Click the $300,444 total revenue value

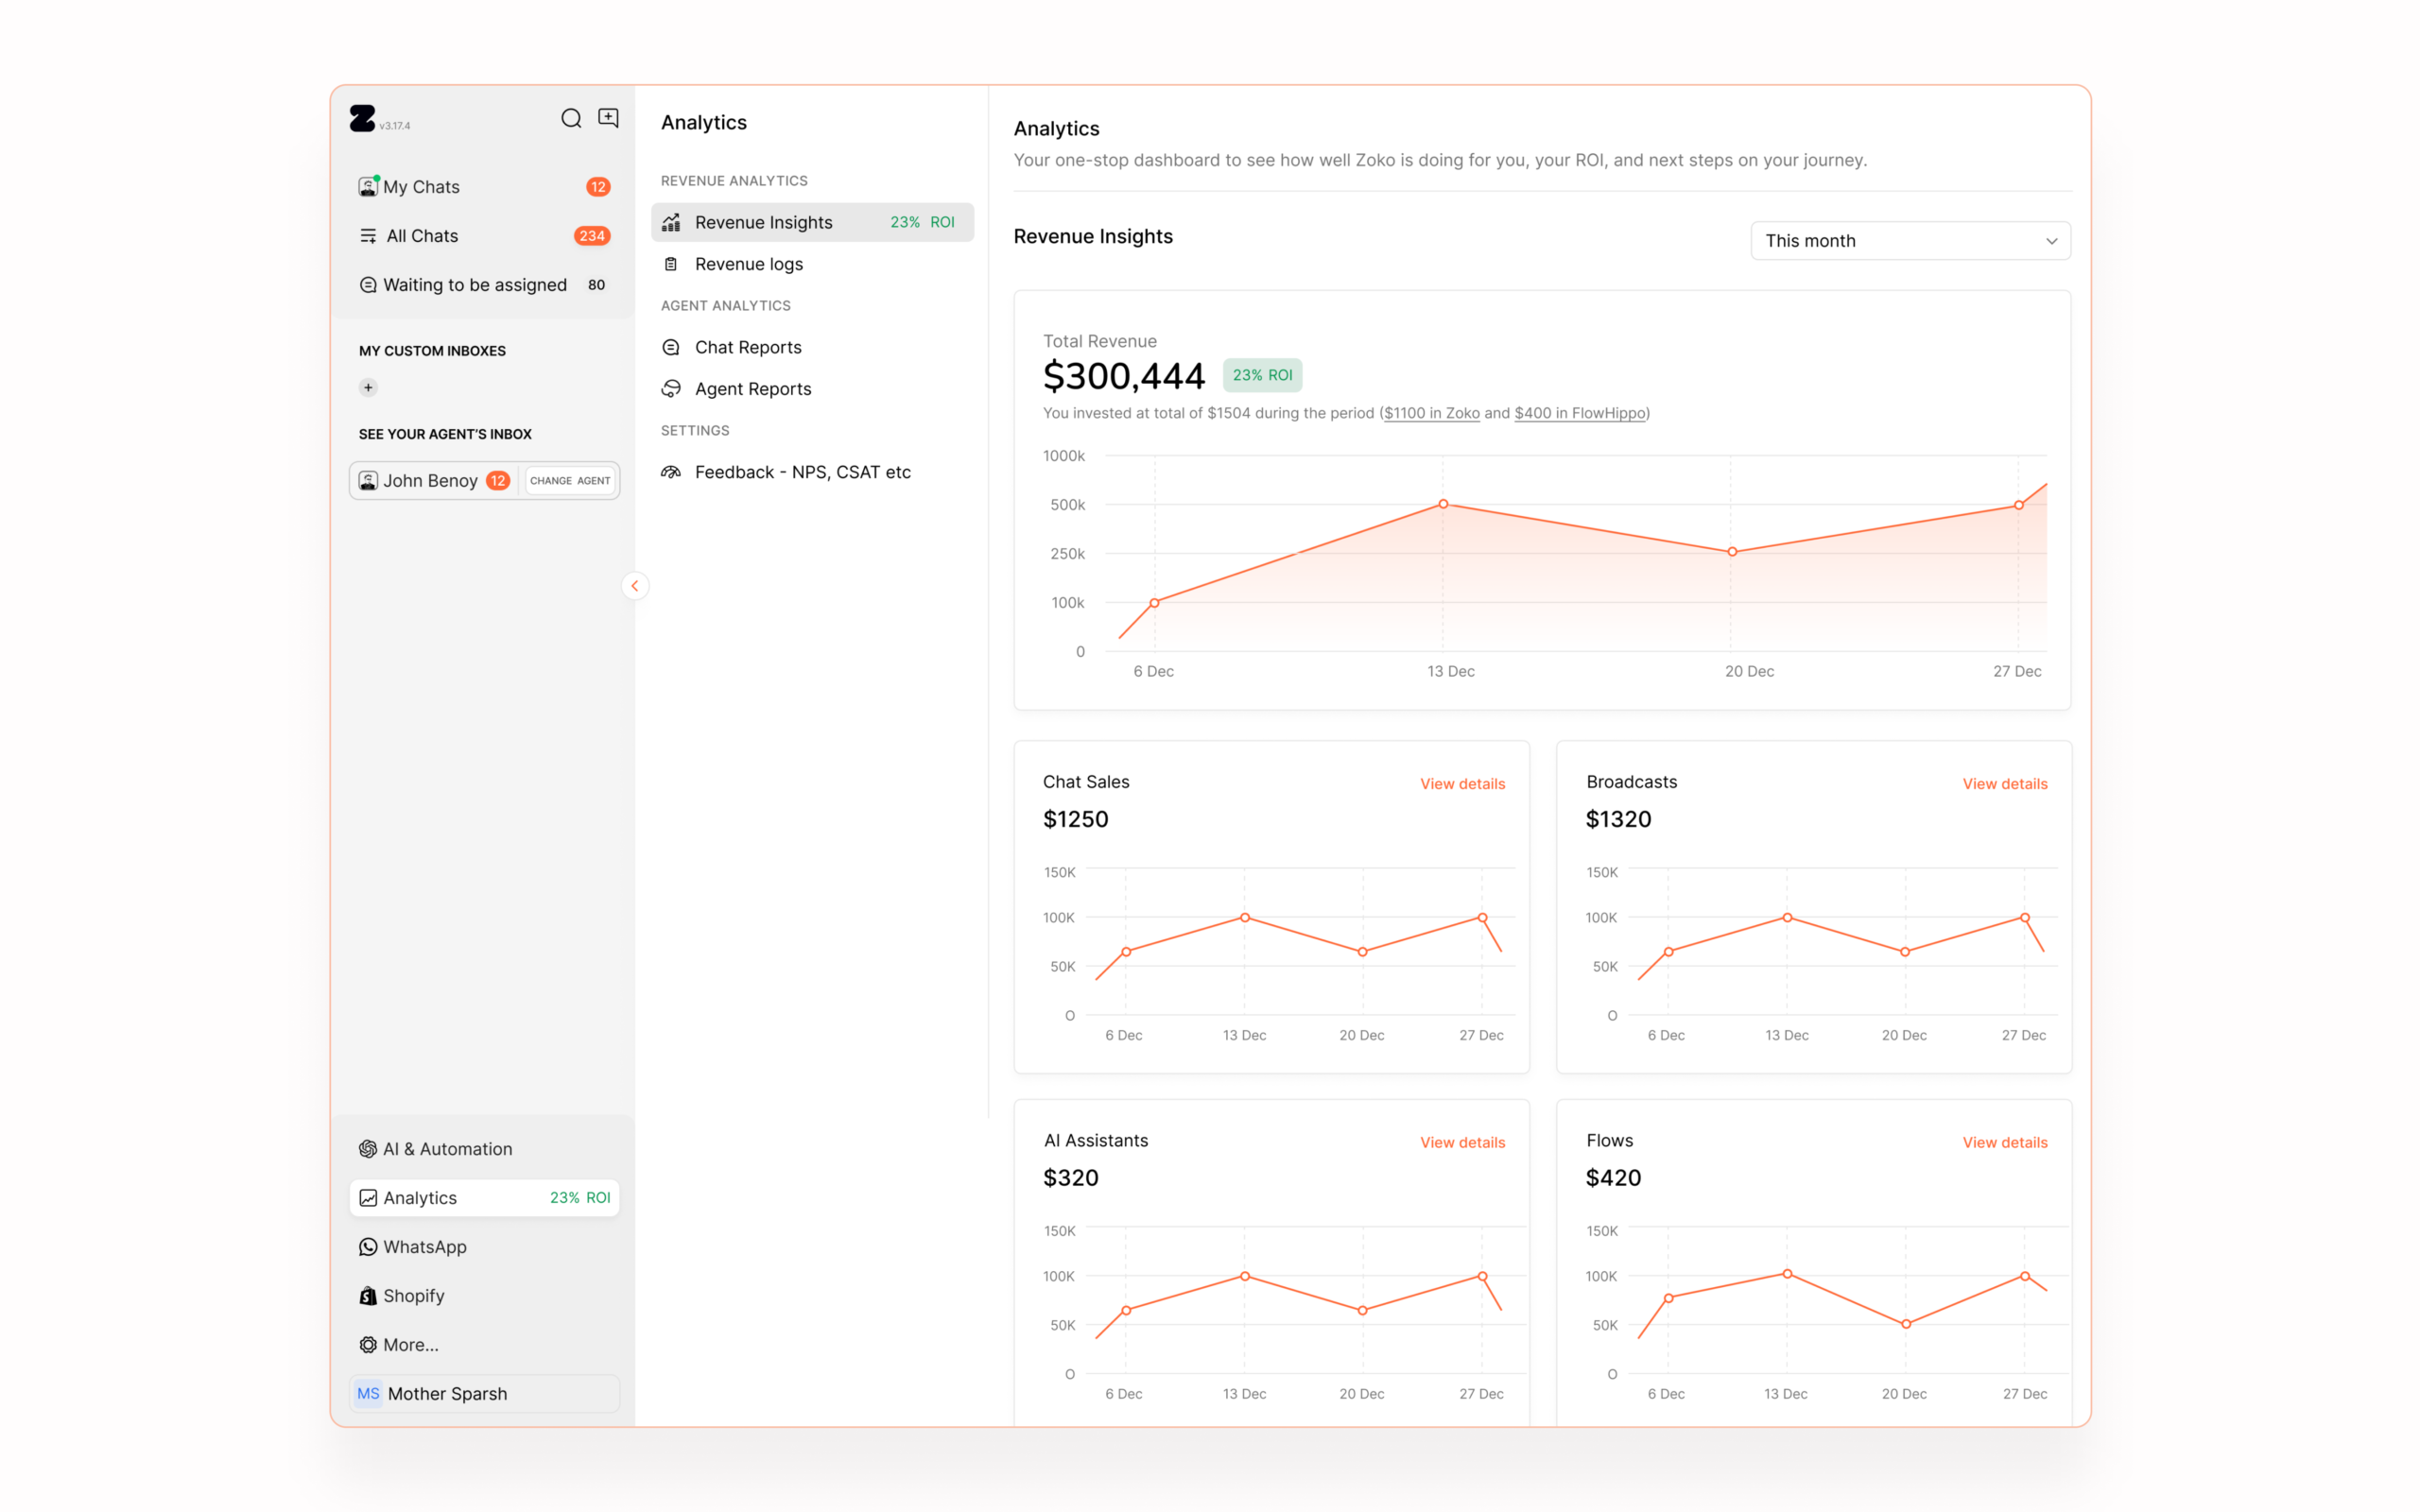pyautogui.click(x=1124, y=376)
